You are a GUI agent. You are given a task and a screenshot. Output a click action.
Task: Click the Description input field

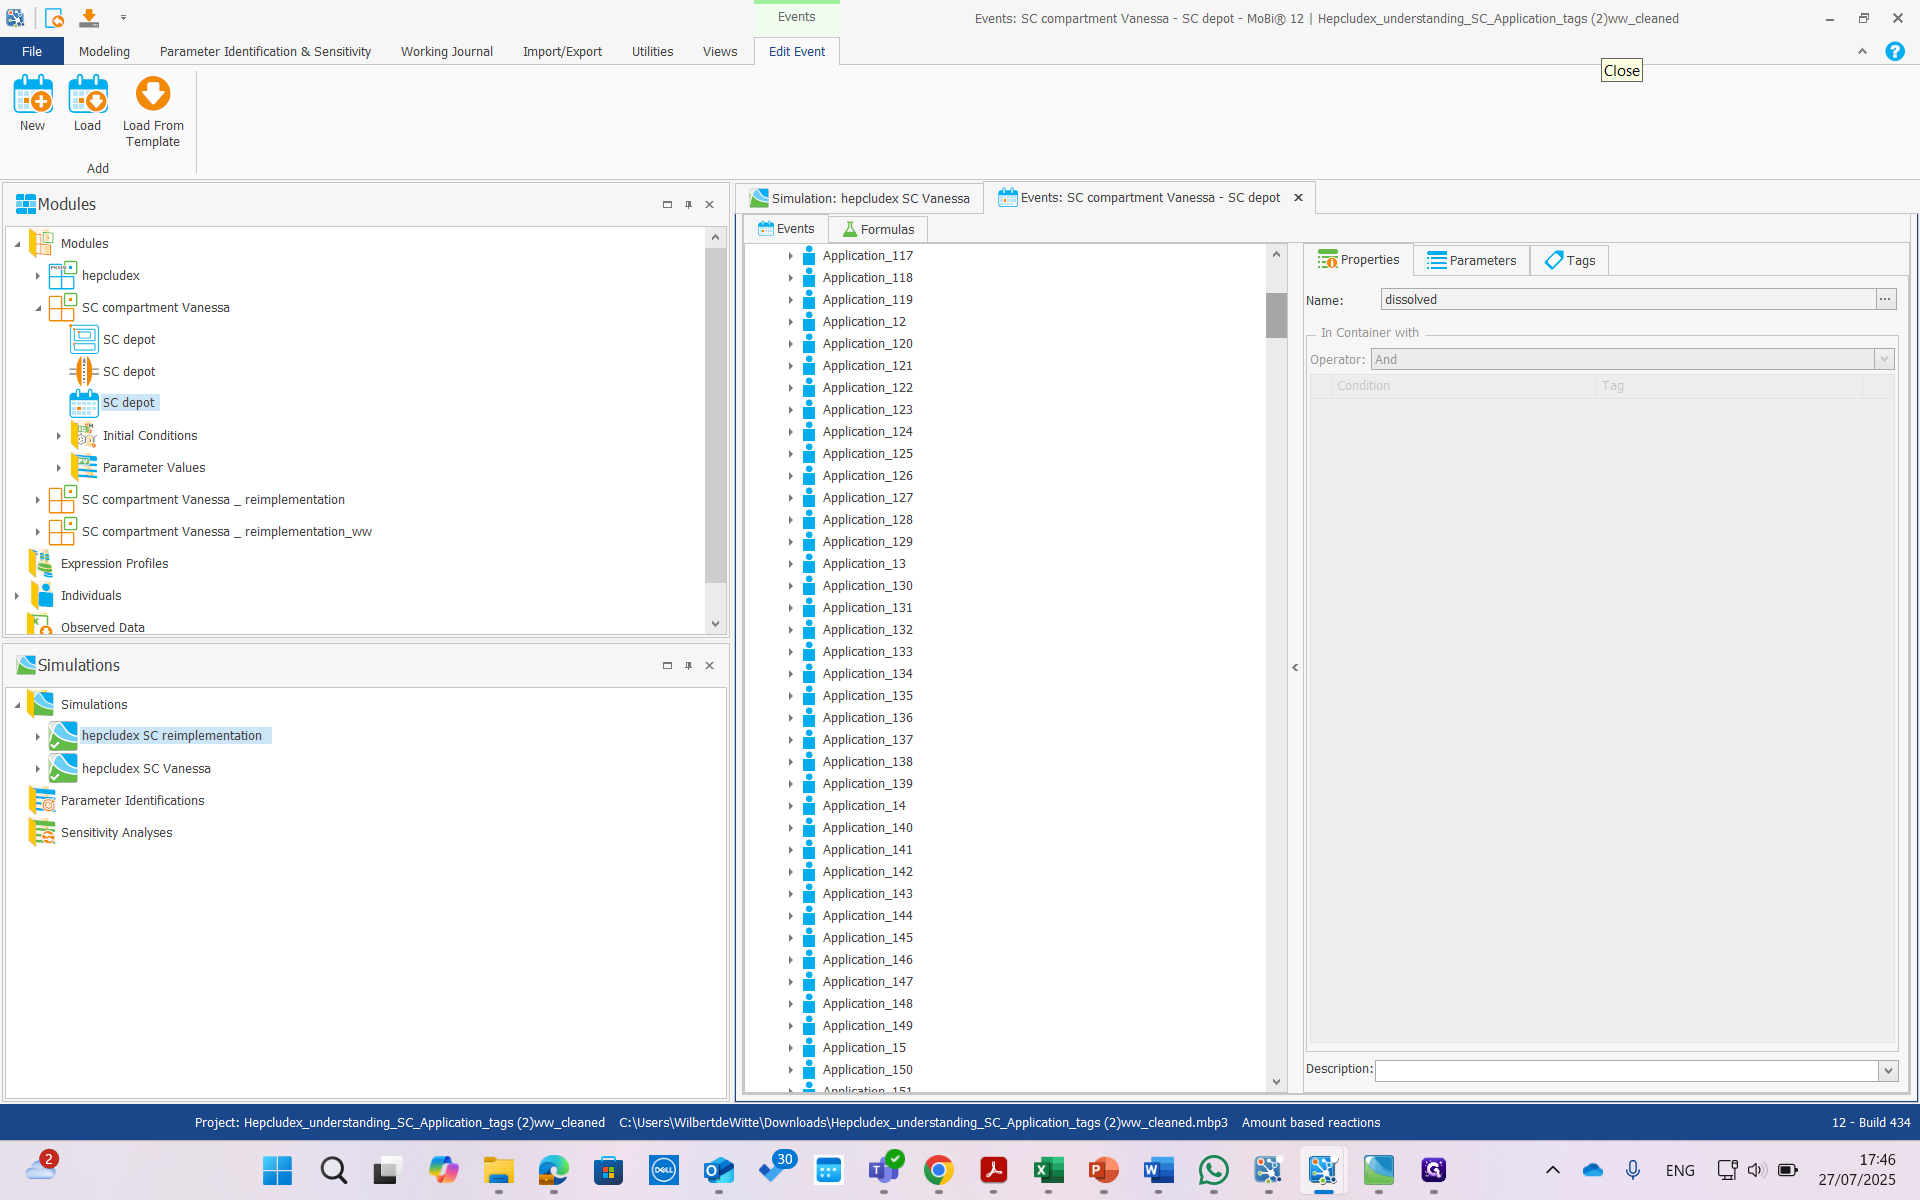click(x=1626, y=1070)
